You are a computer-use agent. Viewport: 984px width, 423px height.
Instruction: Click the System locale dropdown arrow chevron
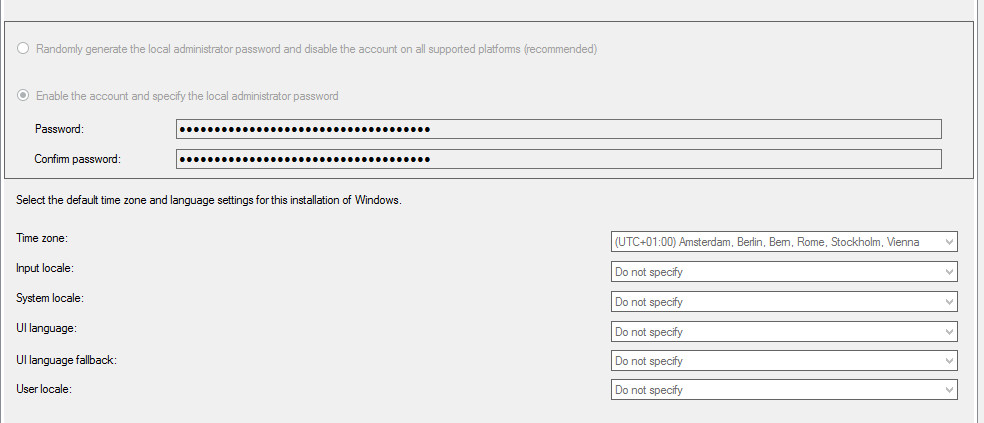click(949, 302)
